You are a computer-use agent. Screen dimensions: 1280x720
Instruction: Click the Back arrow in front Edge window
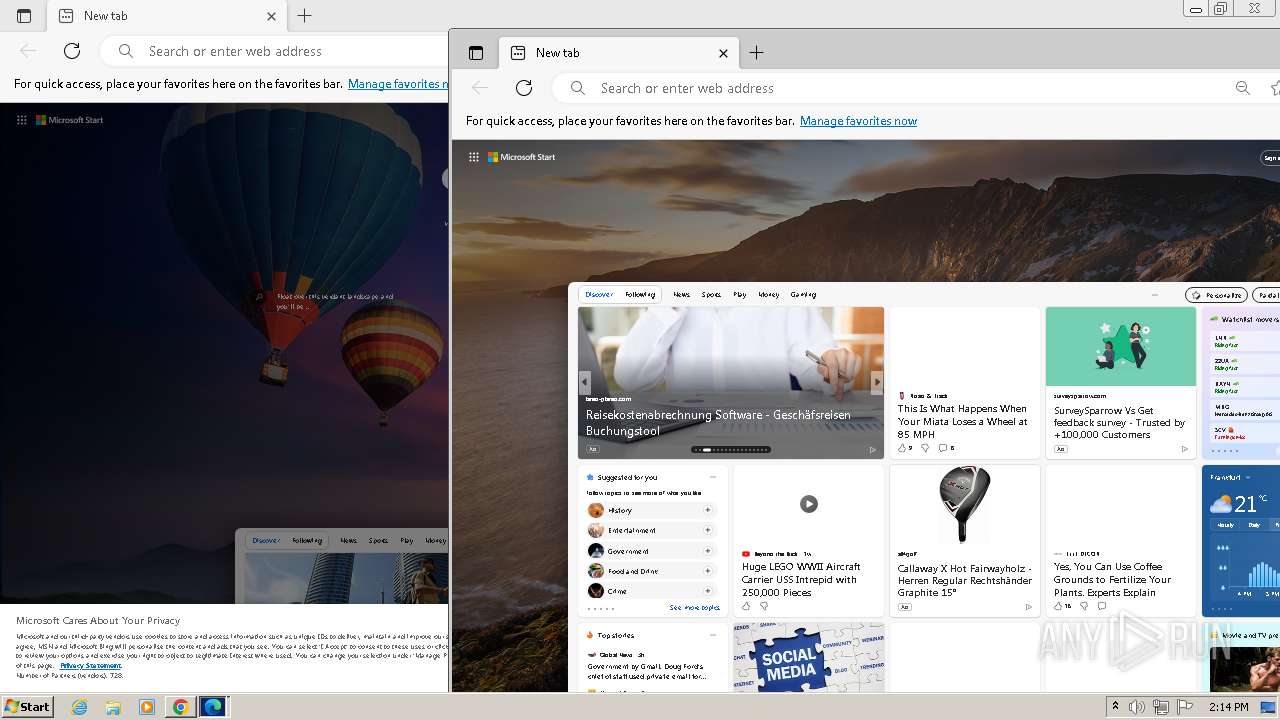point(480,88)
